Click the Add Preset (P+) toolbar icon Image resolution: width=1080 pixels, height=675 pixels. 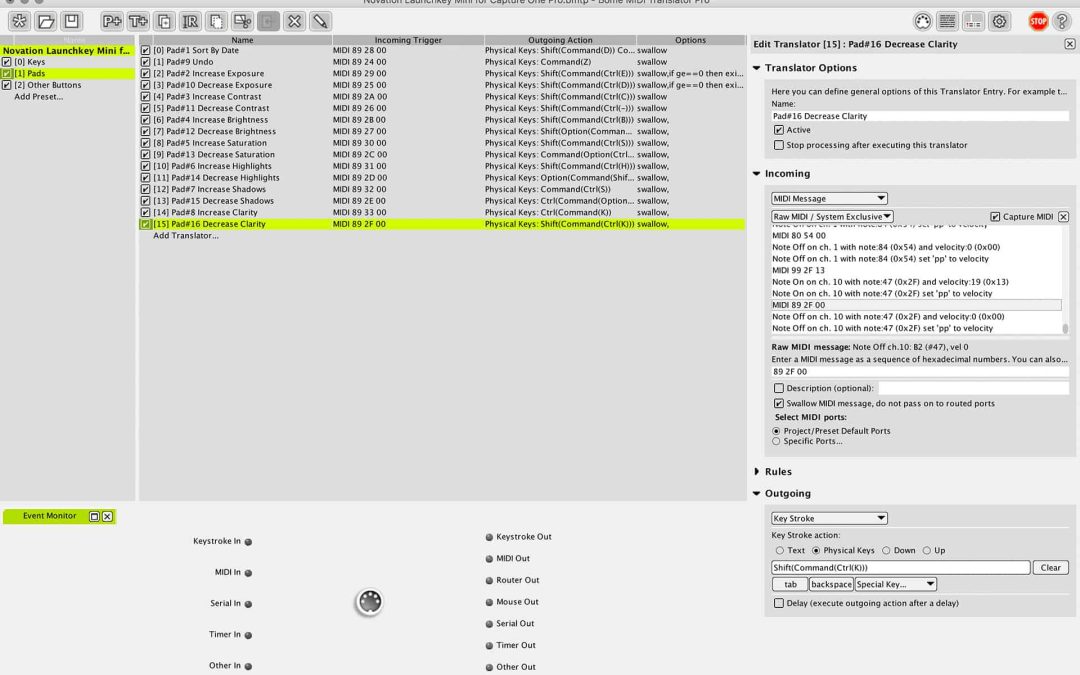[x=112, y=21]
